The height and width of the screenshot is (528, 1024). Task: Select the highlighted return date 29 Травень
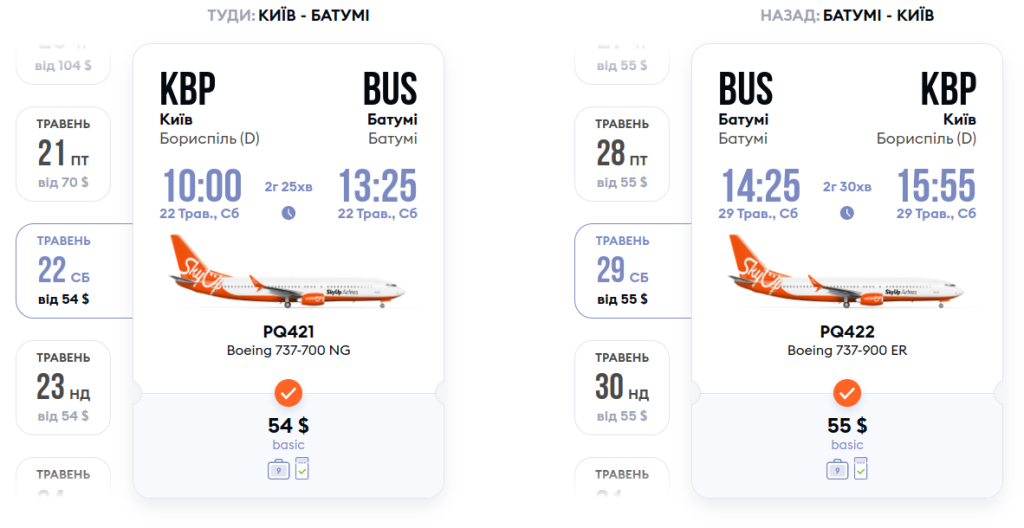pyautogui.click(x=624, y=270)
